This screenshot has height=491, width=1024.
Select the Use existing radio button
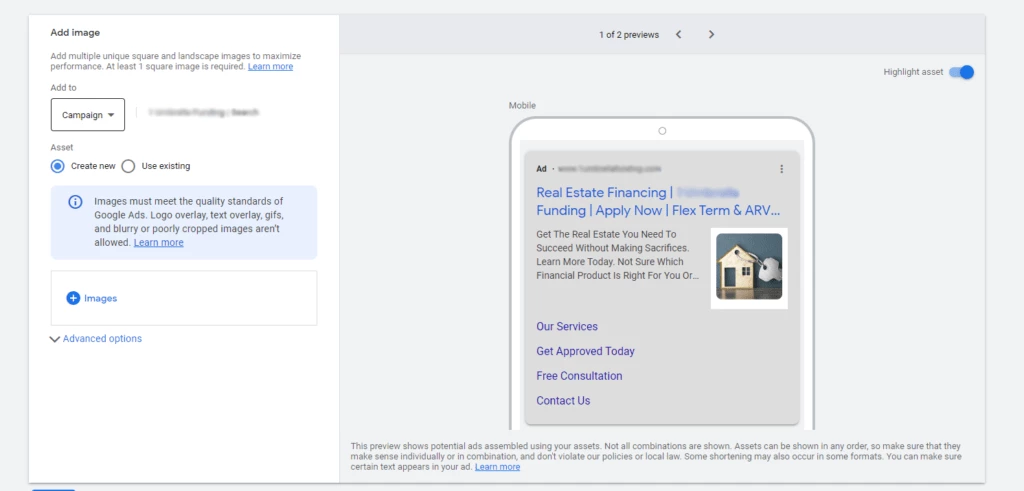point(129,166)
